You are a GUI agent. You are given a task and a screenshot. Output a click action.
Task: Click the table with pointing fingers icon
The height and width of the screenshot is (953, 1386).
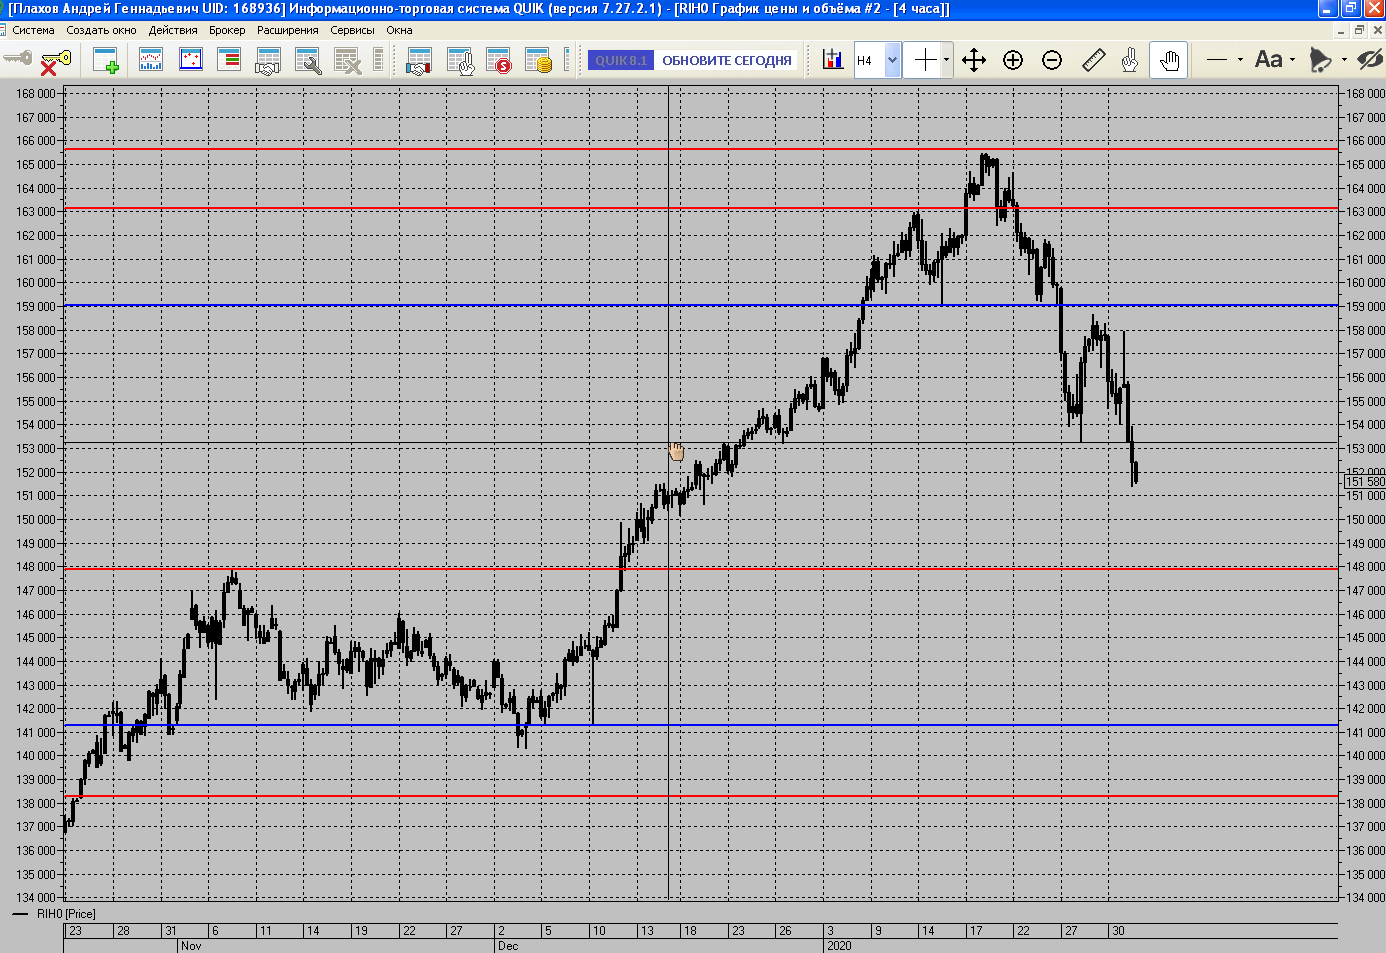pos(460,61)
